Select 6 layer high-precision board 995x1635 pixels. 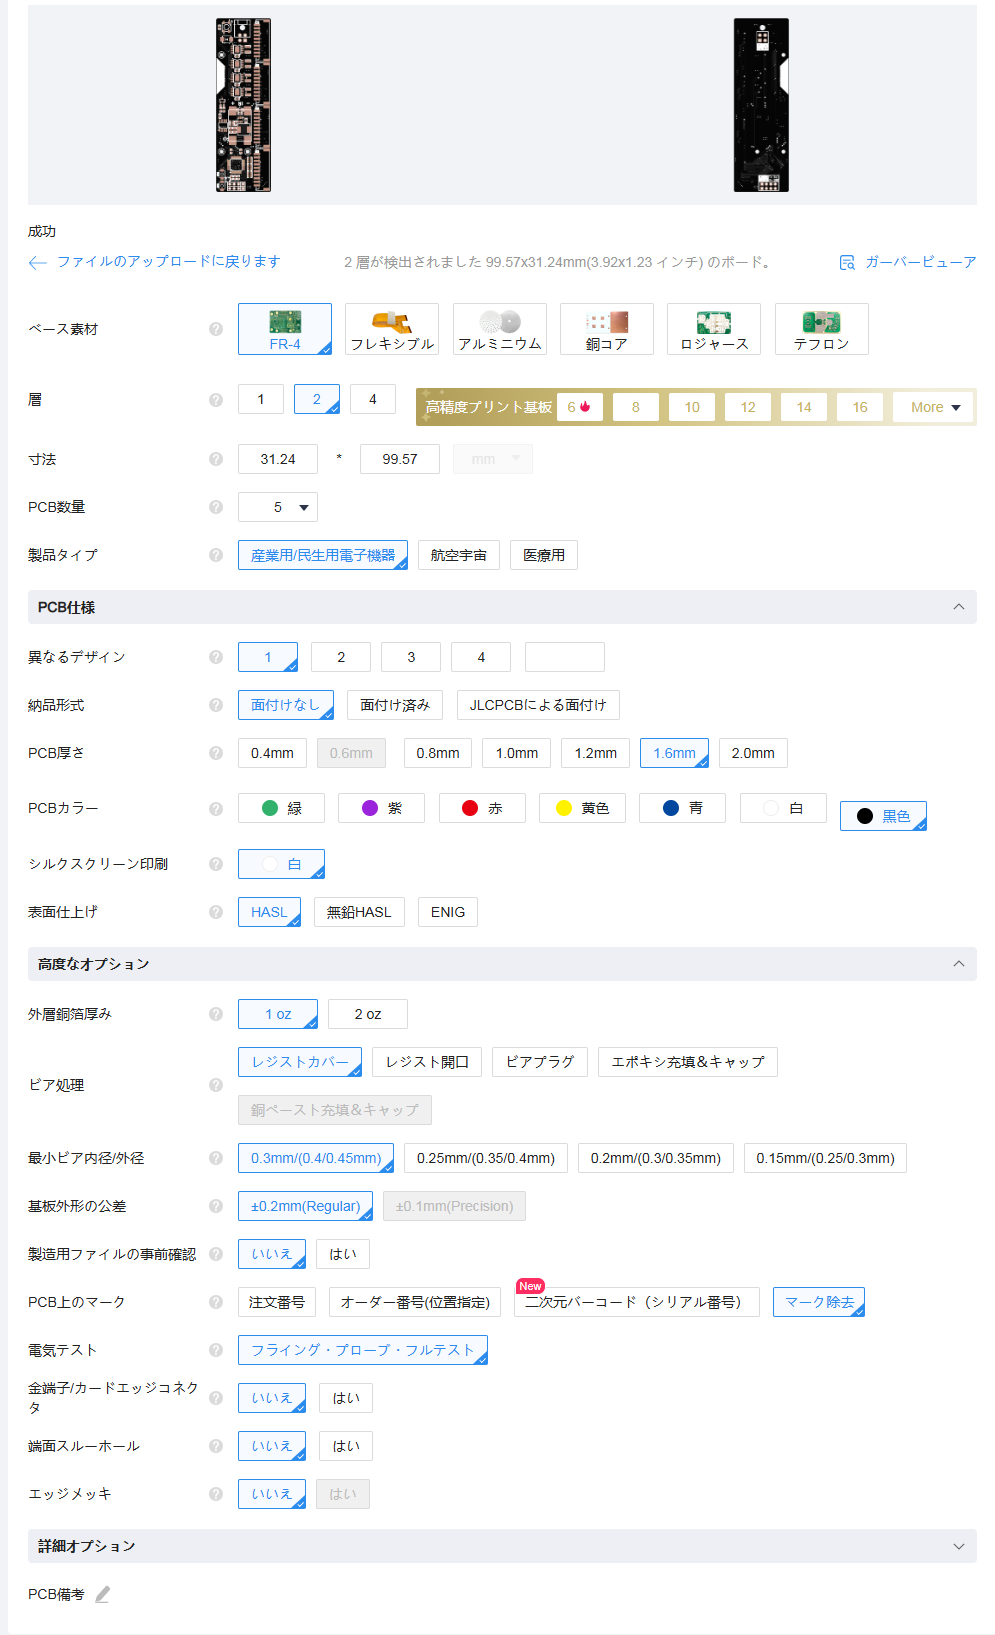(580, 407)
